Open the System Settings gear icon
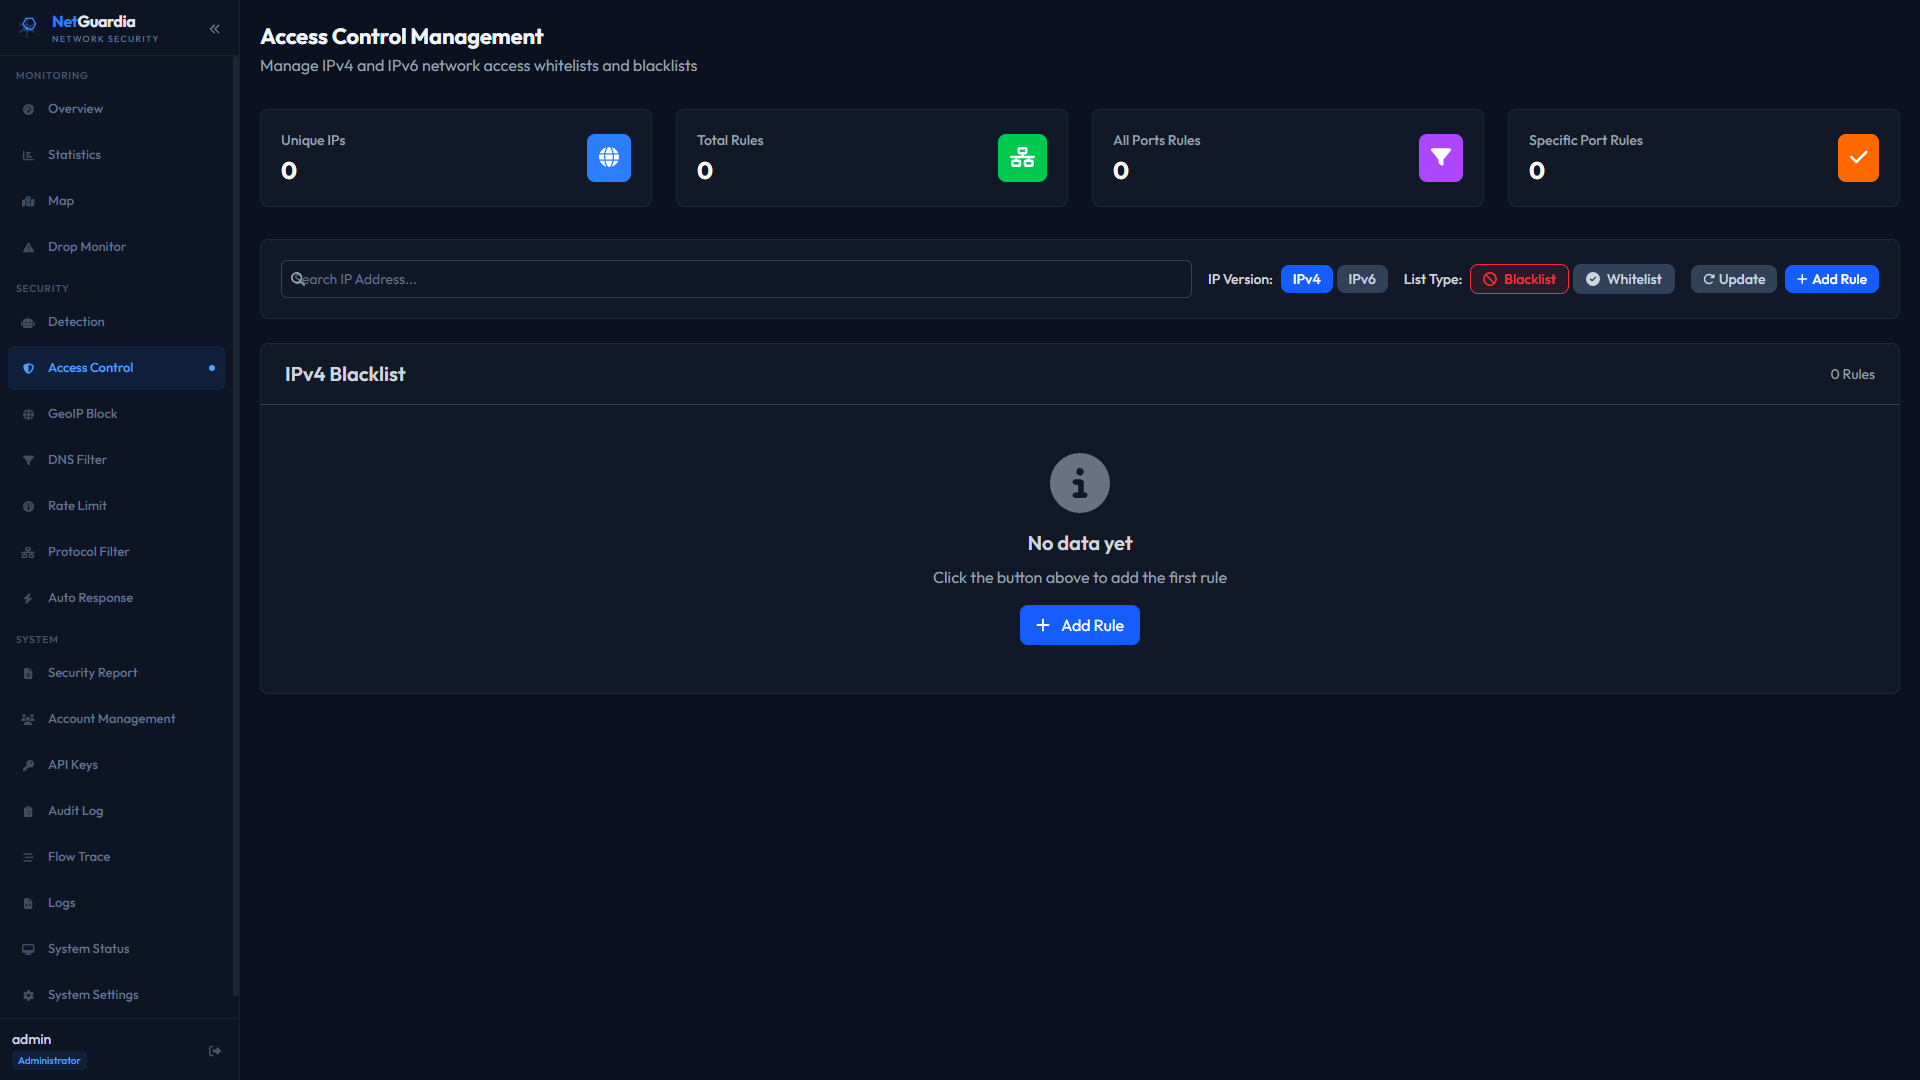 pyautogui.click(x=28, y=996)
